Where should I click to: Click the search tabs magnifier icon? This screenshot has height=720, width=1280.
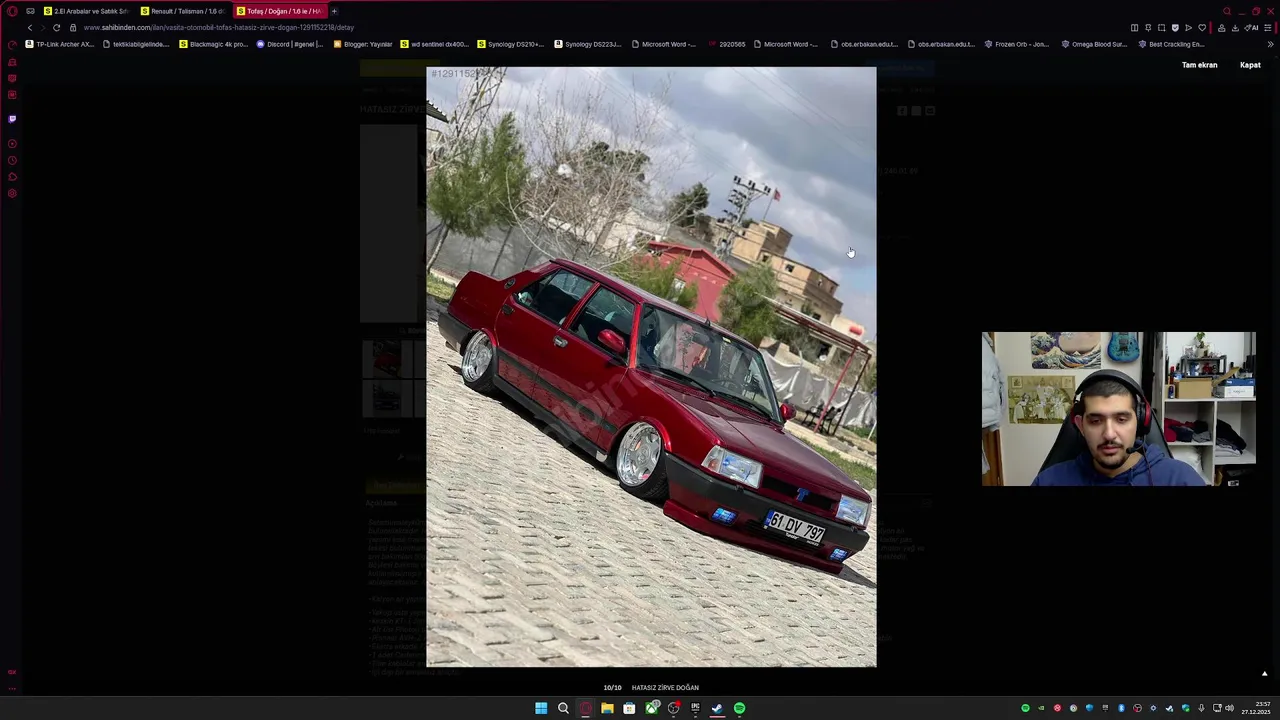tap(1227, 11)
